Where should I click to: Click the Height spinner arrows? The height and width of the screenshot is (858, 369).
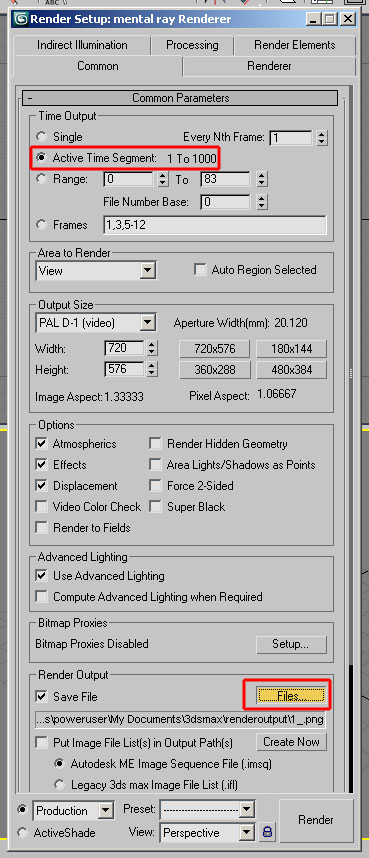(152, 369)
